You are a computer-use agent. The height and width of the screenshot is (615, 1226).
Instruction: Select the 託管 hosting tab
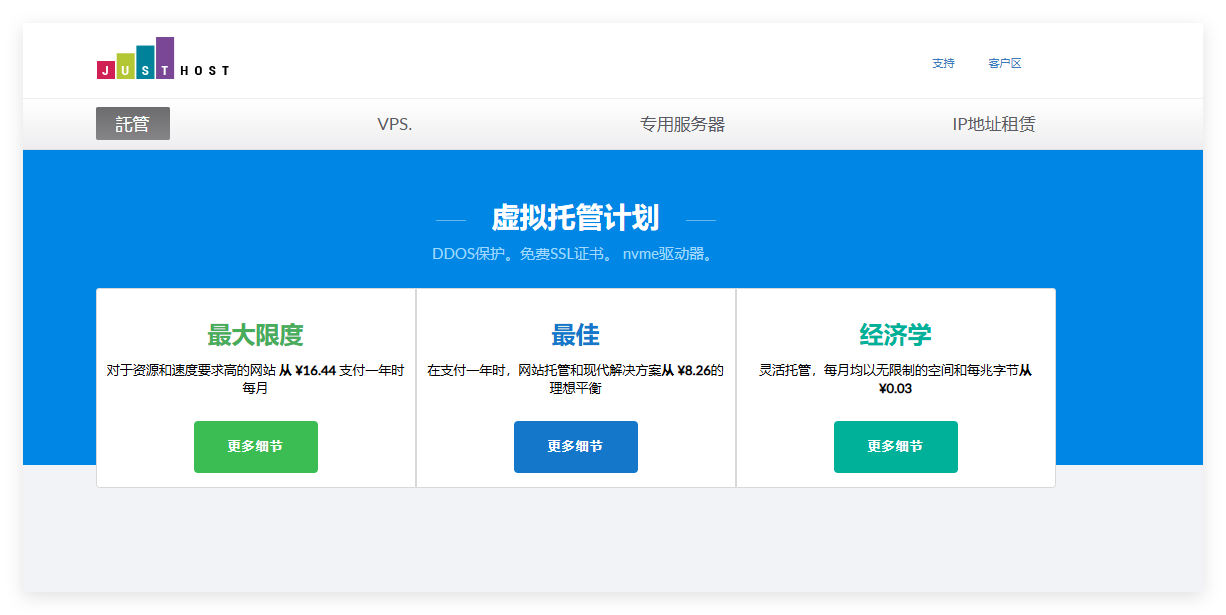click(x=133, y=124)
